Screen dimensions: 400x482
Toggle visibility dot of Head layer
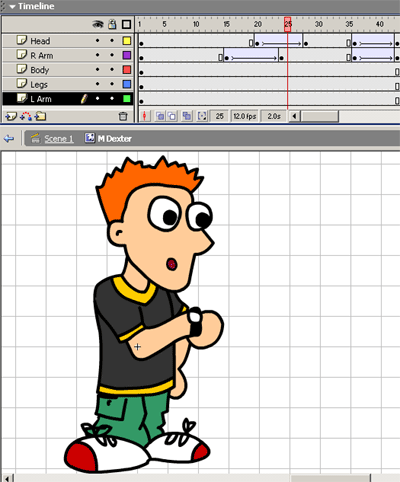97,41
